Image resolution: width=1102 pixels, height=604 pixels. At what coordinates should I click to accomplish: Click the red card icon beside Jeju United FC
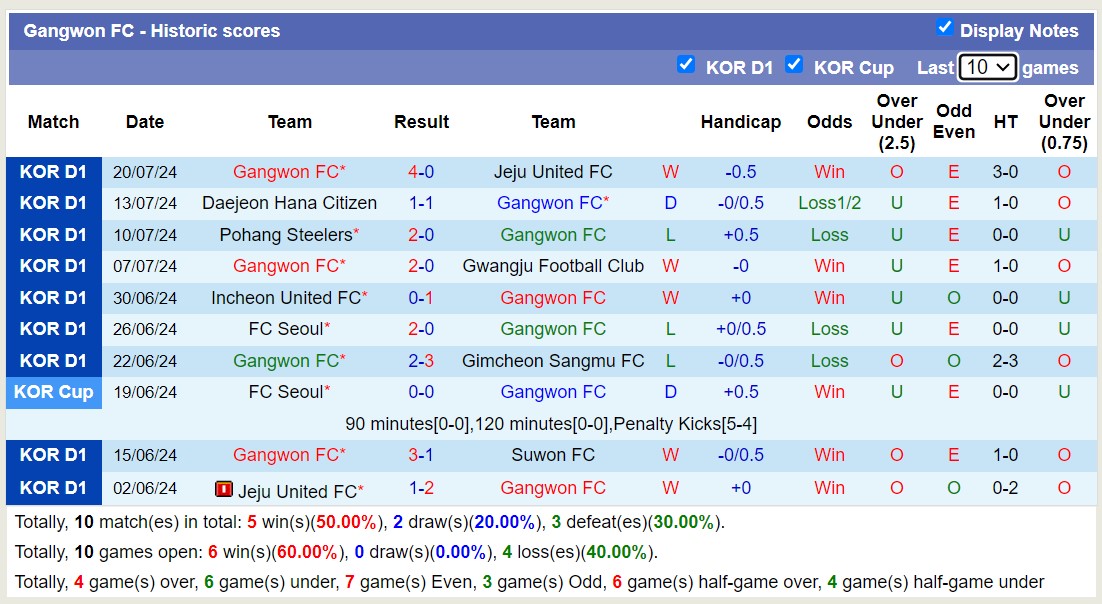[224, 490]
